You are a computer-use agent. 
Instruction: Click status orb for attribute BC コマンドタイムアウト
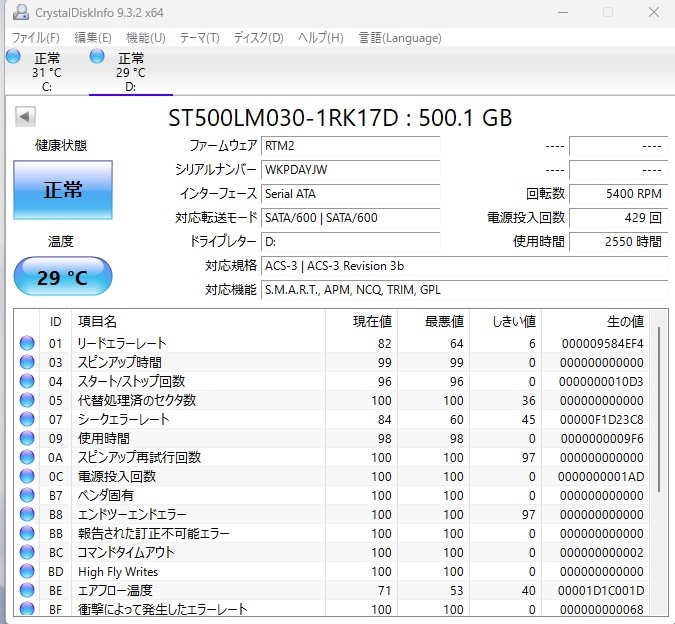27,552
